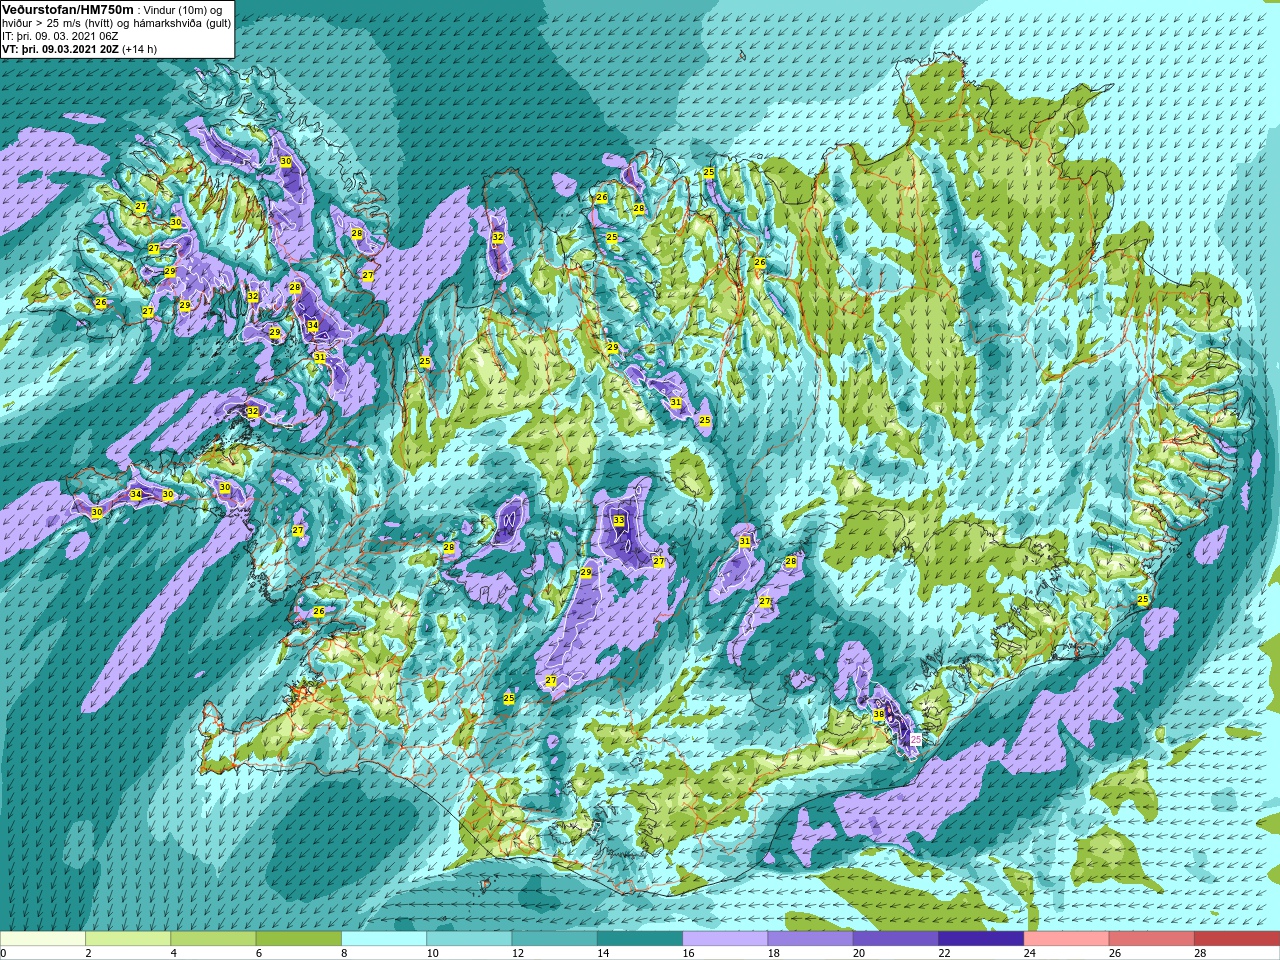This screenshot has width=1280, height=960.
Task: Click the 24–26 m/s light pink legend swatch
Action: pyautogui.click(x=1066, y=939)
